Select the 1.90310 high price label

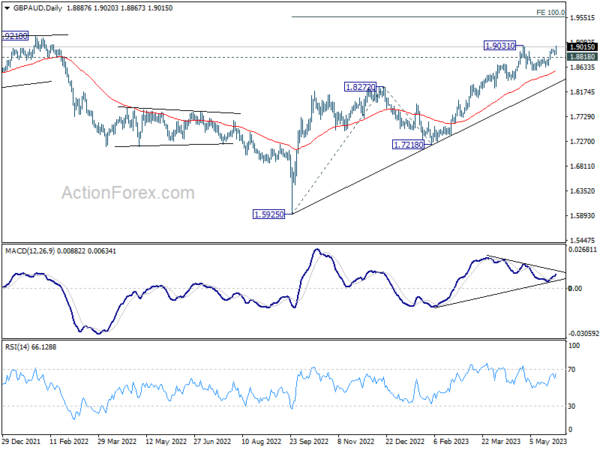(500, 46)
